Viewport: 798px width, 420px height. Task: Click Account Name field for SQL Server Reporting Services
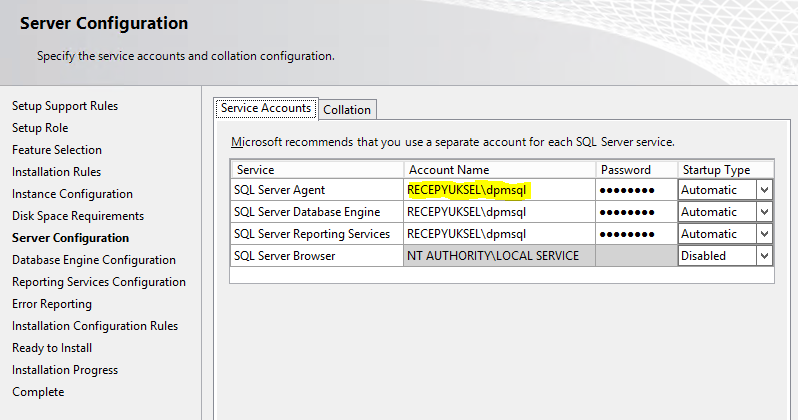499,234
